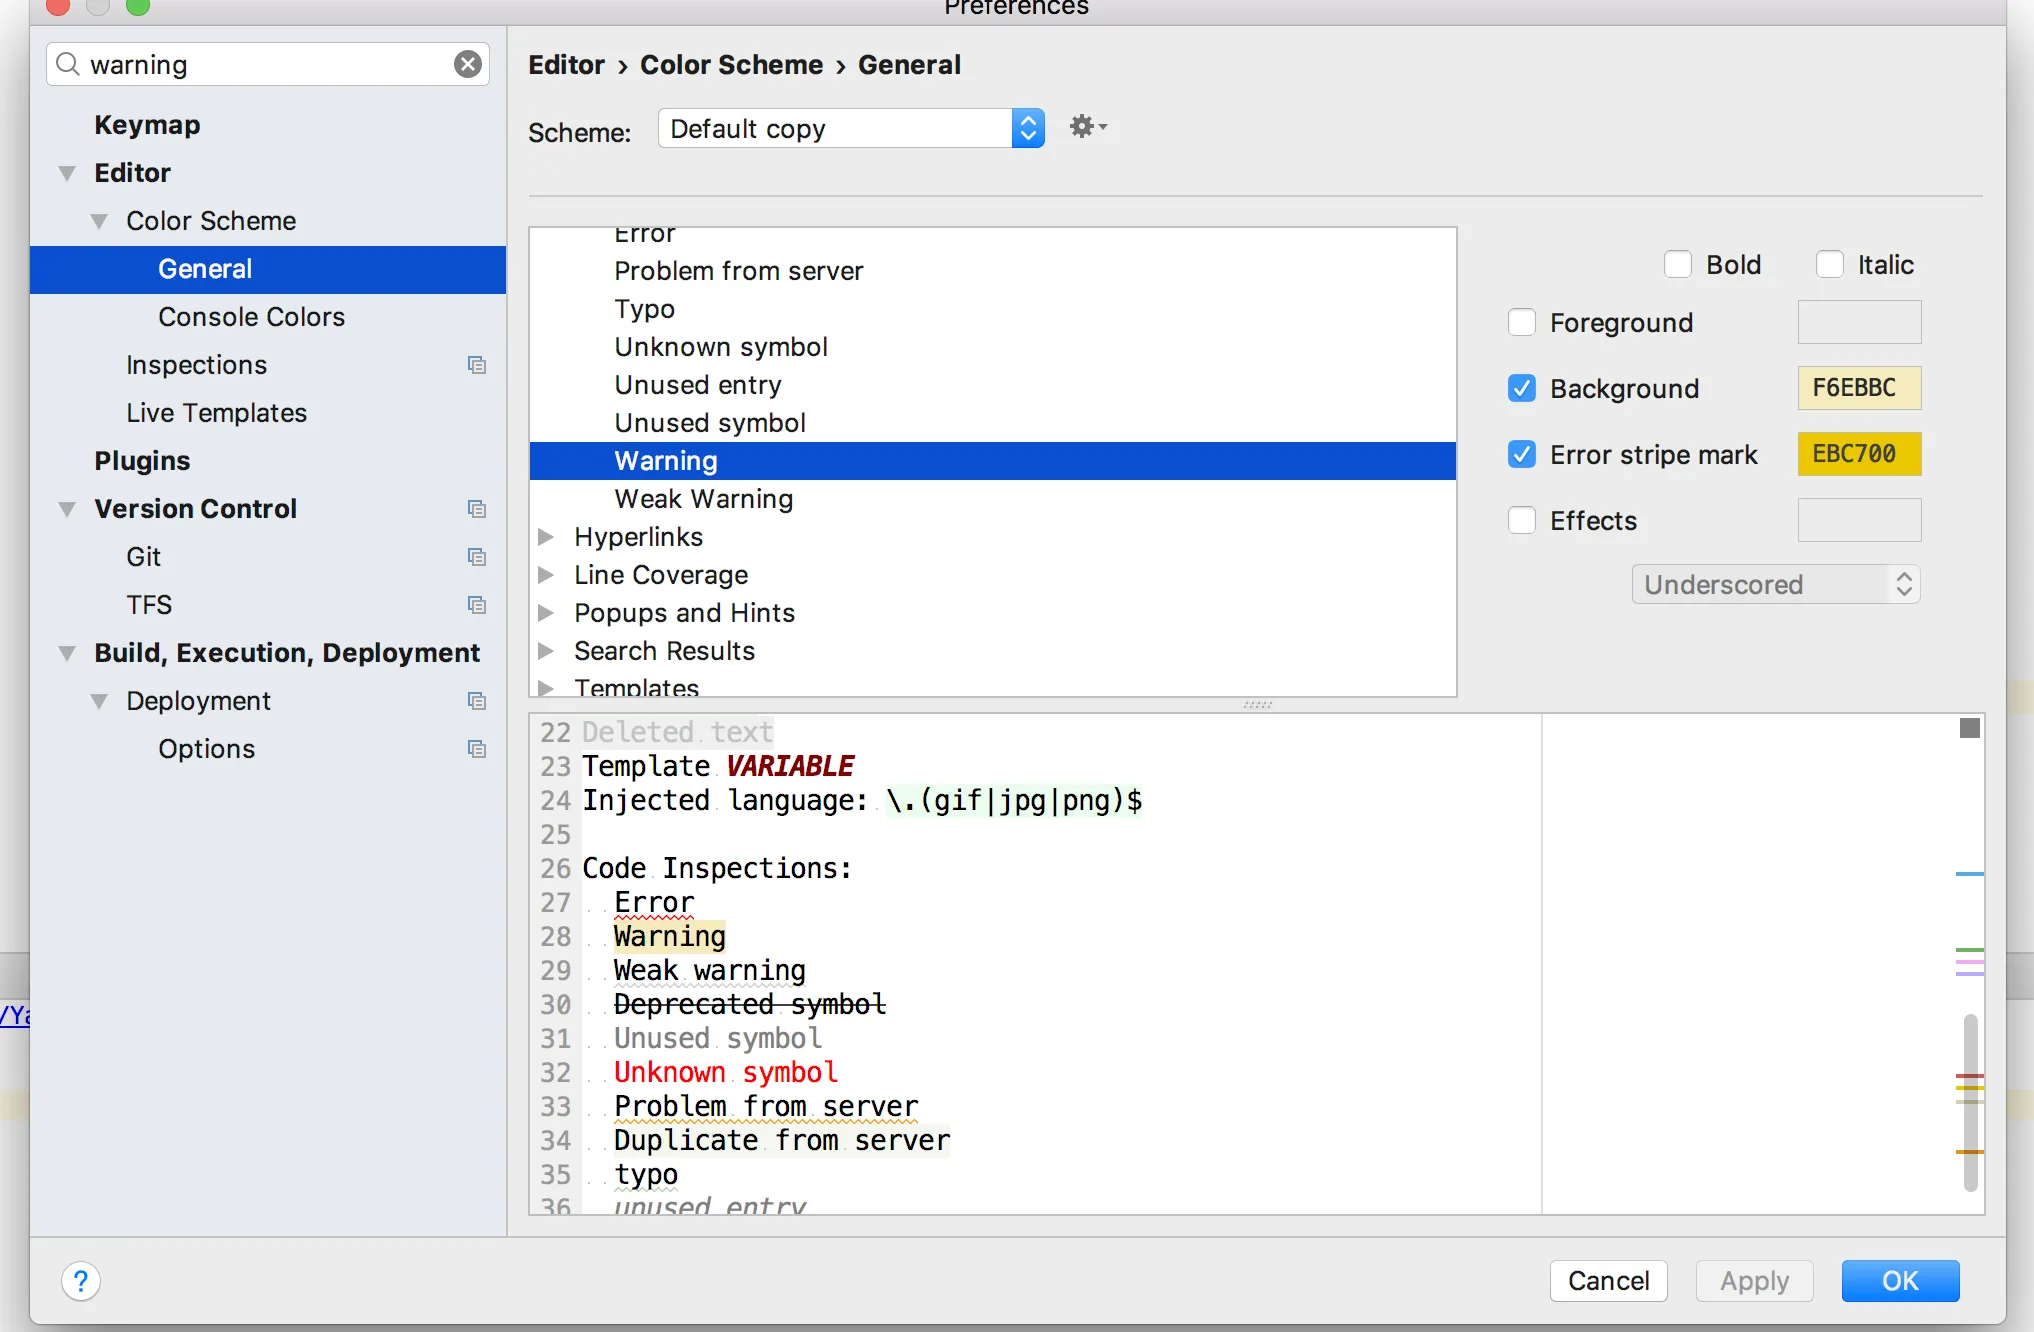Select the Warning item in the list
Screen dimensions: 2034x1332
click(666, 459)
